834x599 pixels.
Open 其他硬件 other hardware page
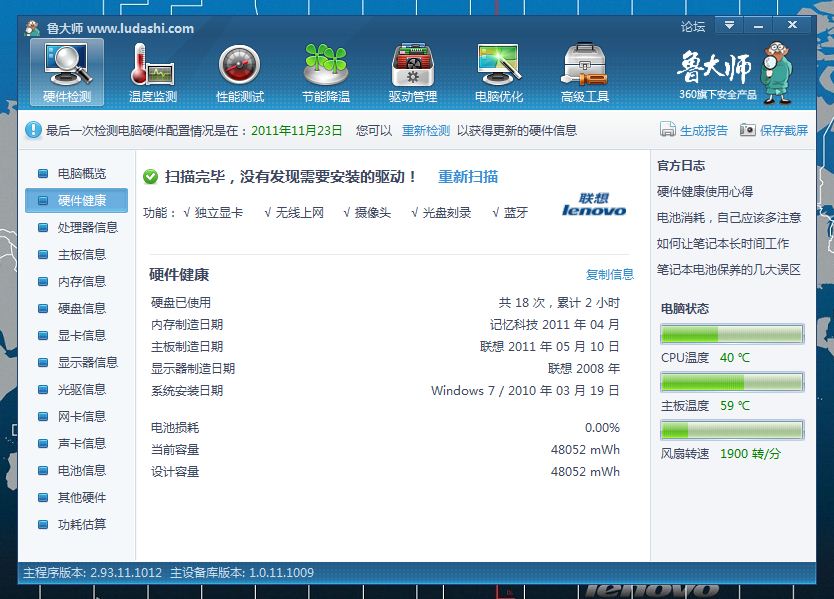pos(77,498)
